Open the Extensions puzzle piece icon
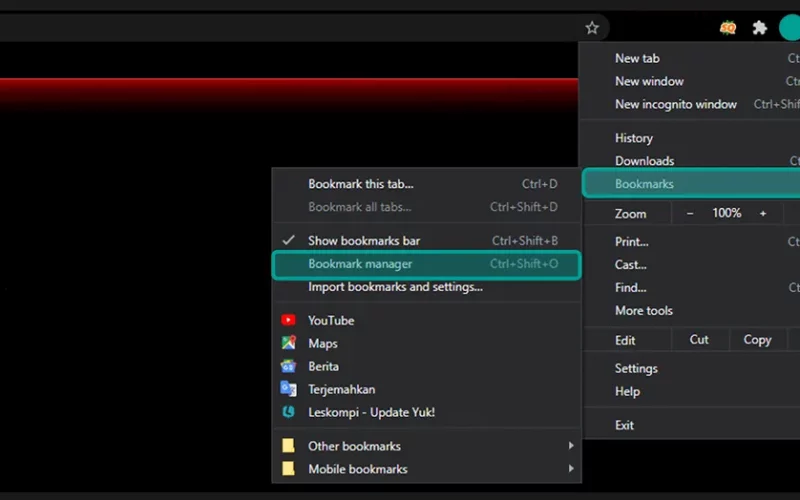The width and height of the screenshot is (800, 500). (x=760, y=28)
